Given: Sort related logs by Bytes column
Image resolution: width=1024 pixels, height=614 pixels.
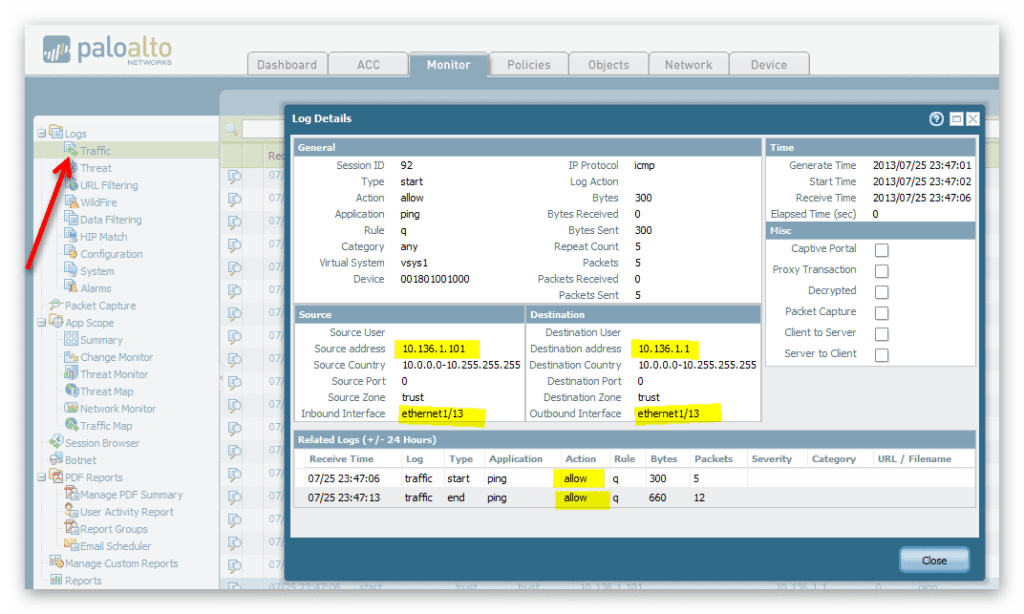Looking at the screenshot, I should [x=664, y=459].
